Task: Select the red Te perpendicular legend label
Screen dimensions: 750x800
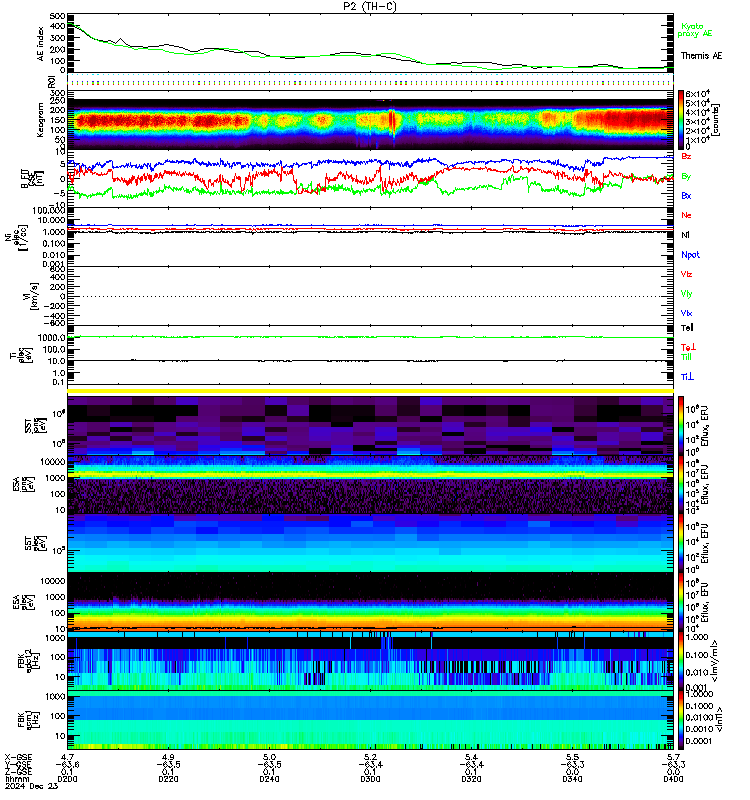Action: coord(688,347)
